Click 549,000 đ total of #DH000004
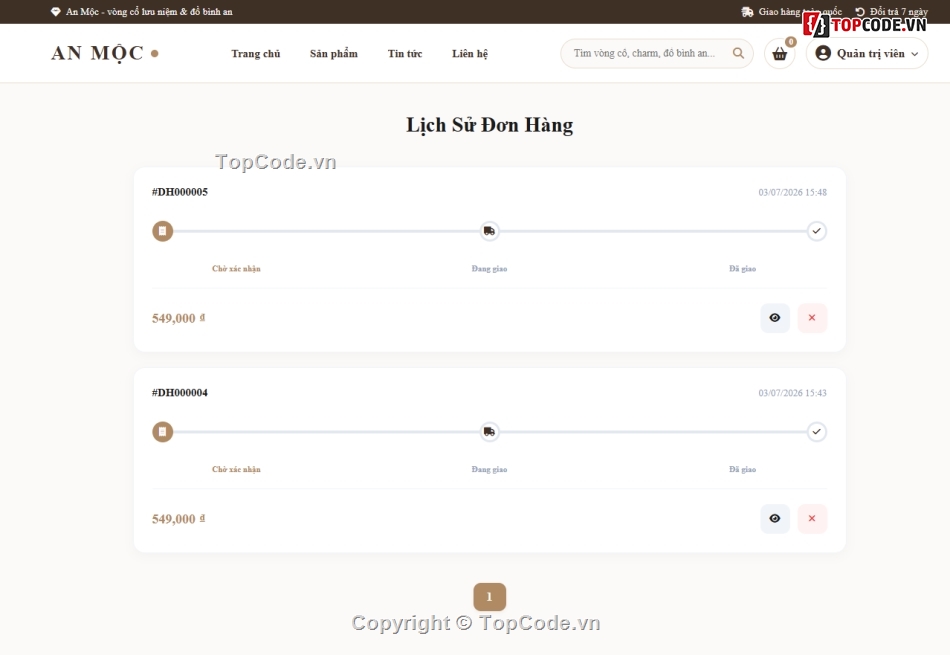 point(178,519)
